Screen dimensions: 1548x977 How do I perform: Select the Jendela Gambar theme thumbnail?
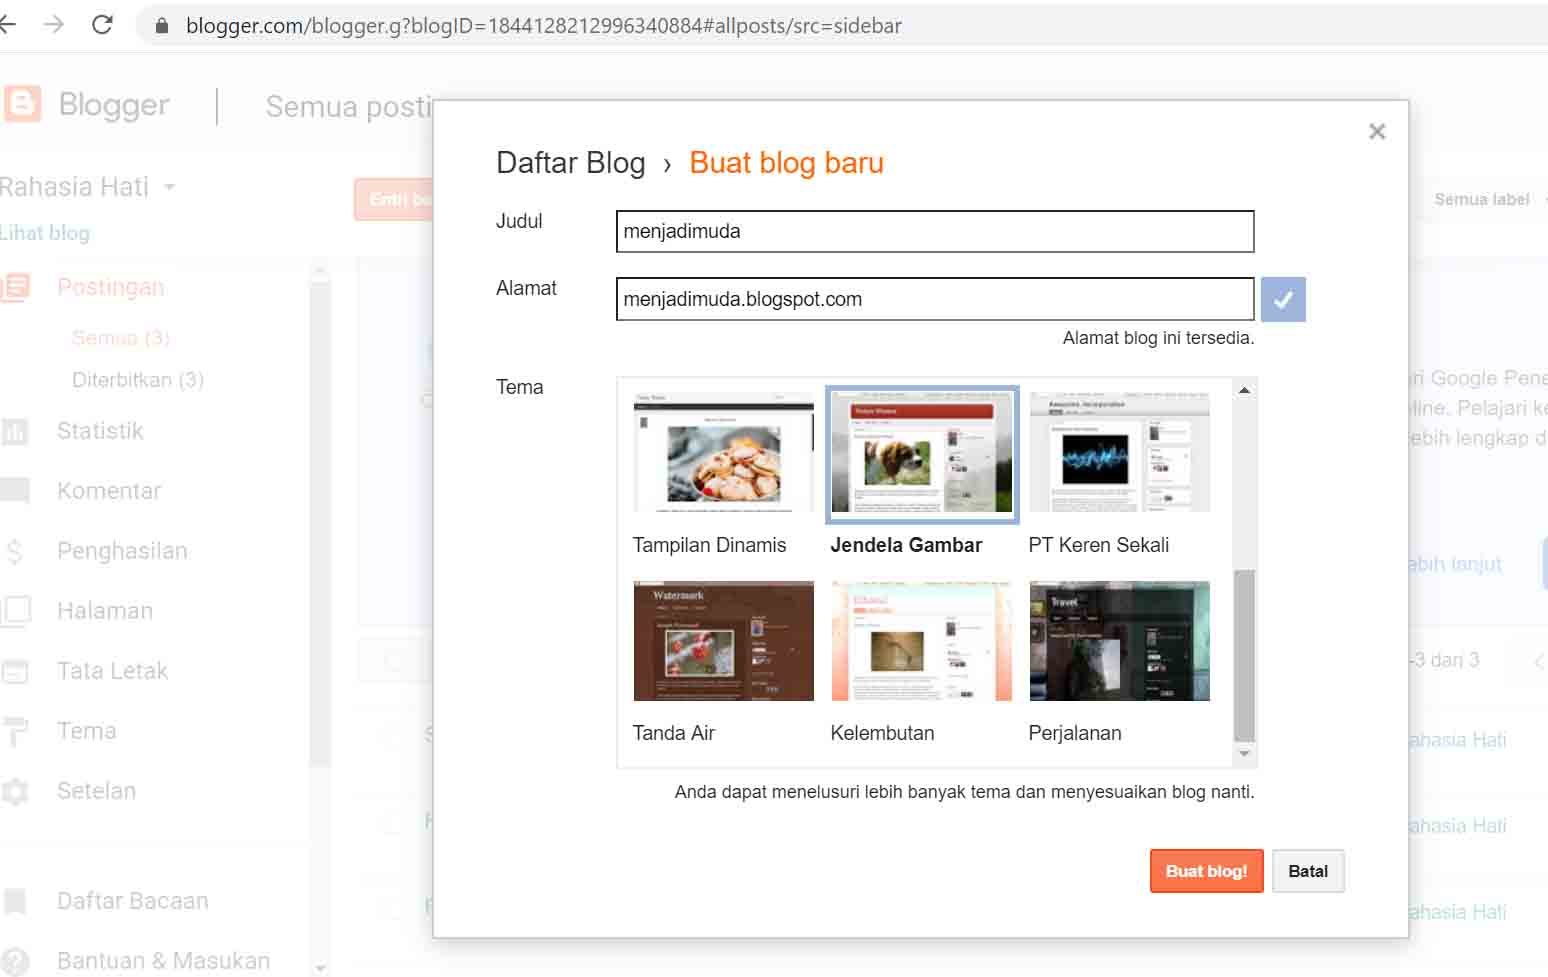tap(922, 453)
